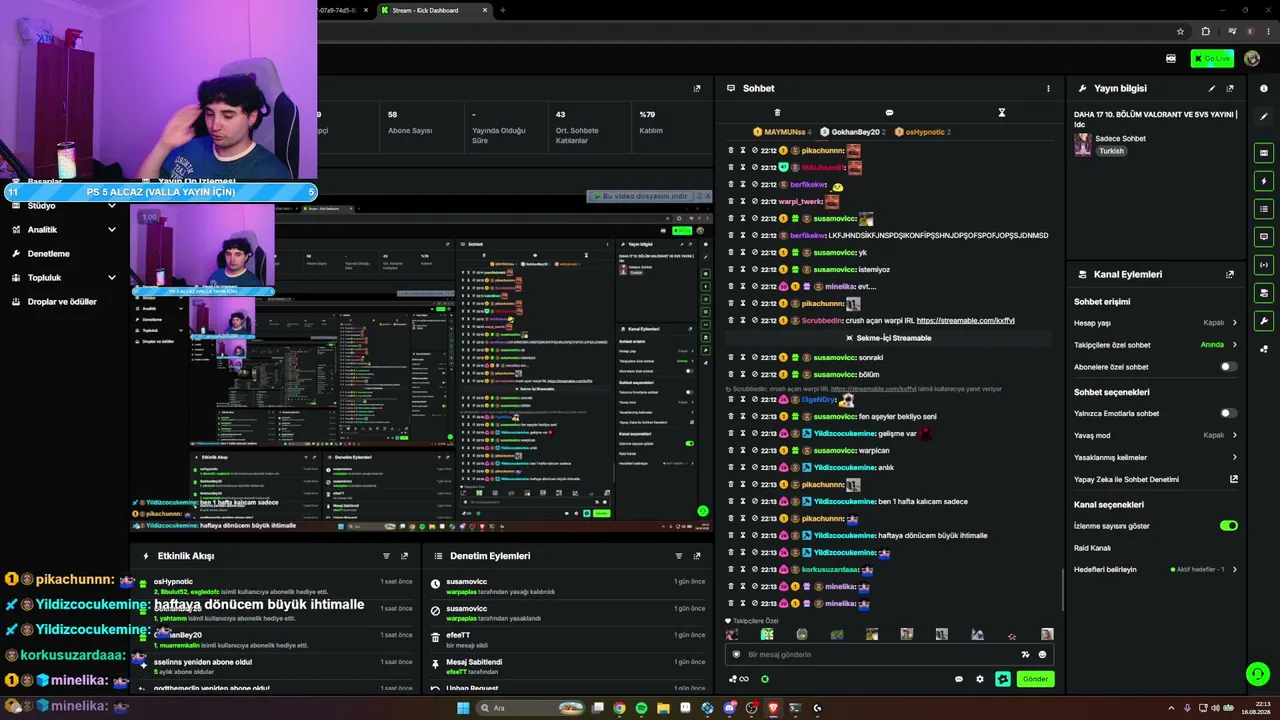This screenshot has width=1280, height=720.
Task: Open a new browser tab
Action: click(502, 10)
